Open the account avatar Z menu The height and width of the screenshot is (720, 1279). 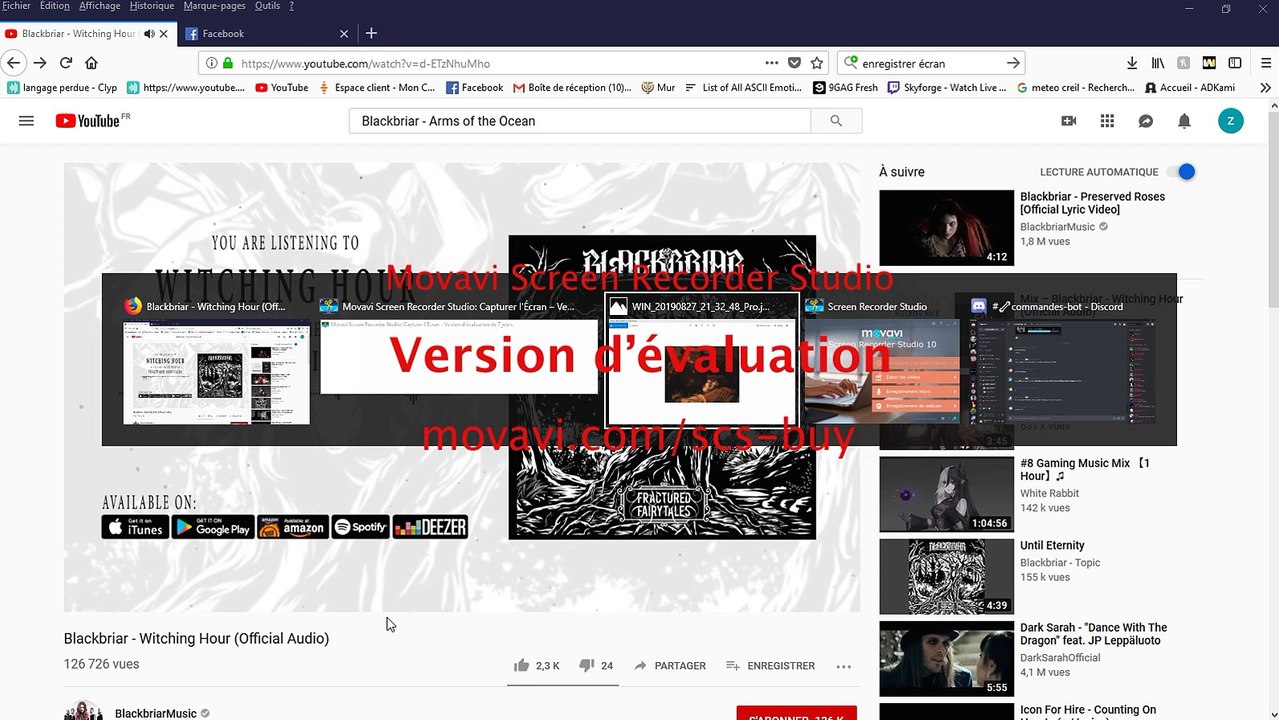[1230, 121]
